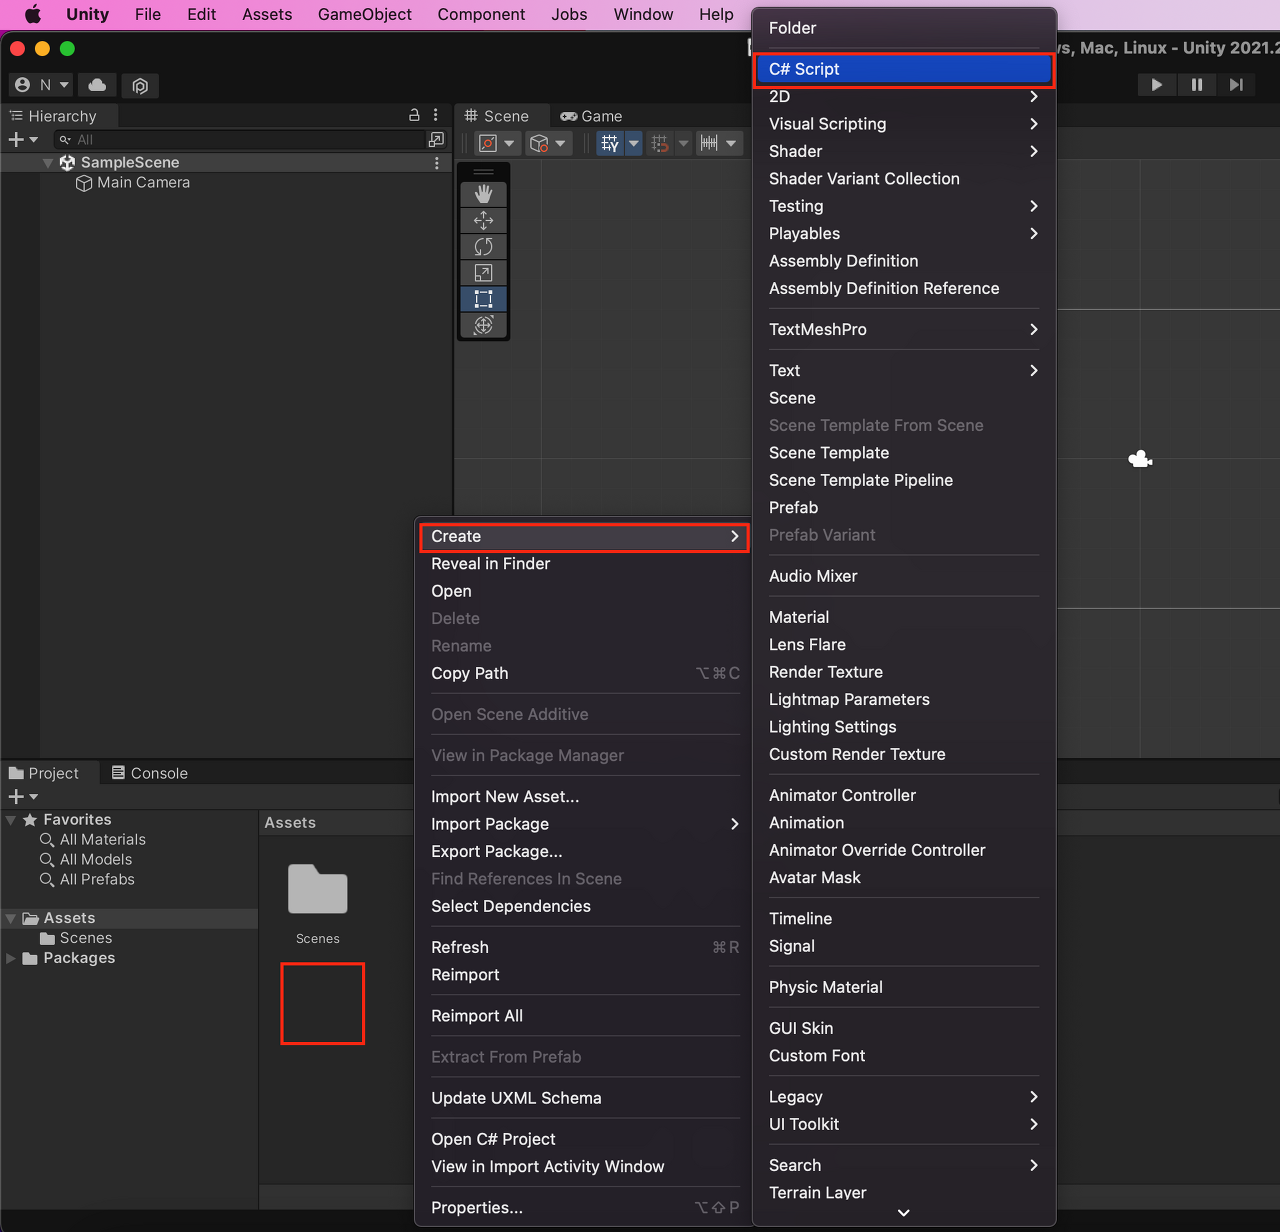Image resolution: width=1280 pixels, height=1232 pixels.
Task: Click snap increment ruler icon
Action: [709, 143]
